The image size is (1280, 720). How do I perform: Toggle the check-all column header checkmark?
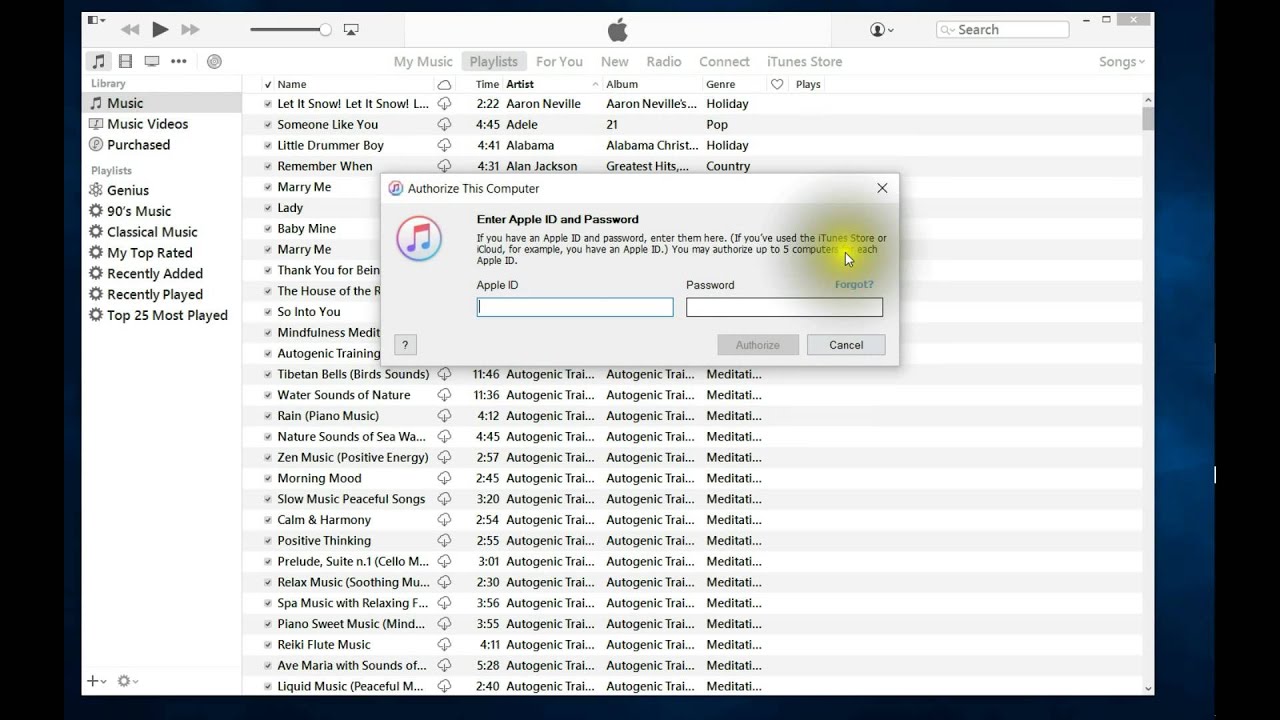[x=268, y=84]
